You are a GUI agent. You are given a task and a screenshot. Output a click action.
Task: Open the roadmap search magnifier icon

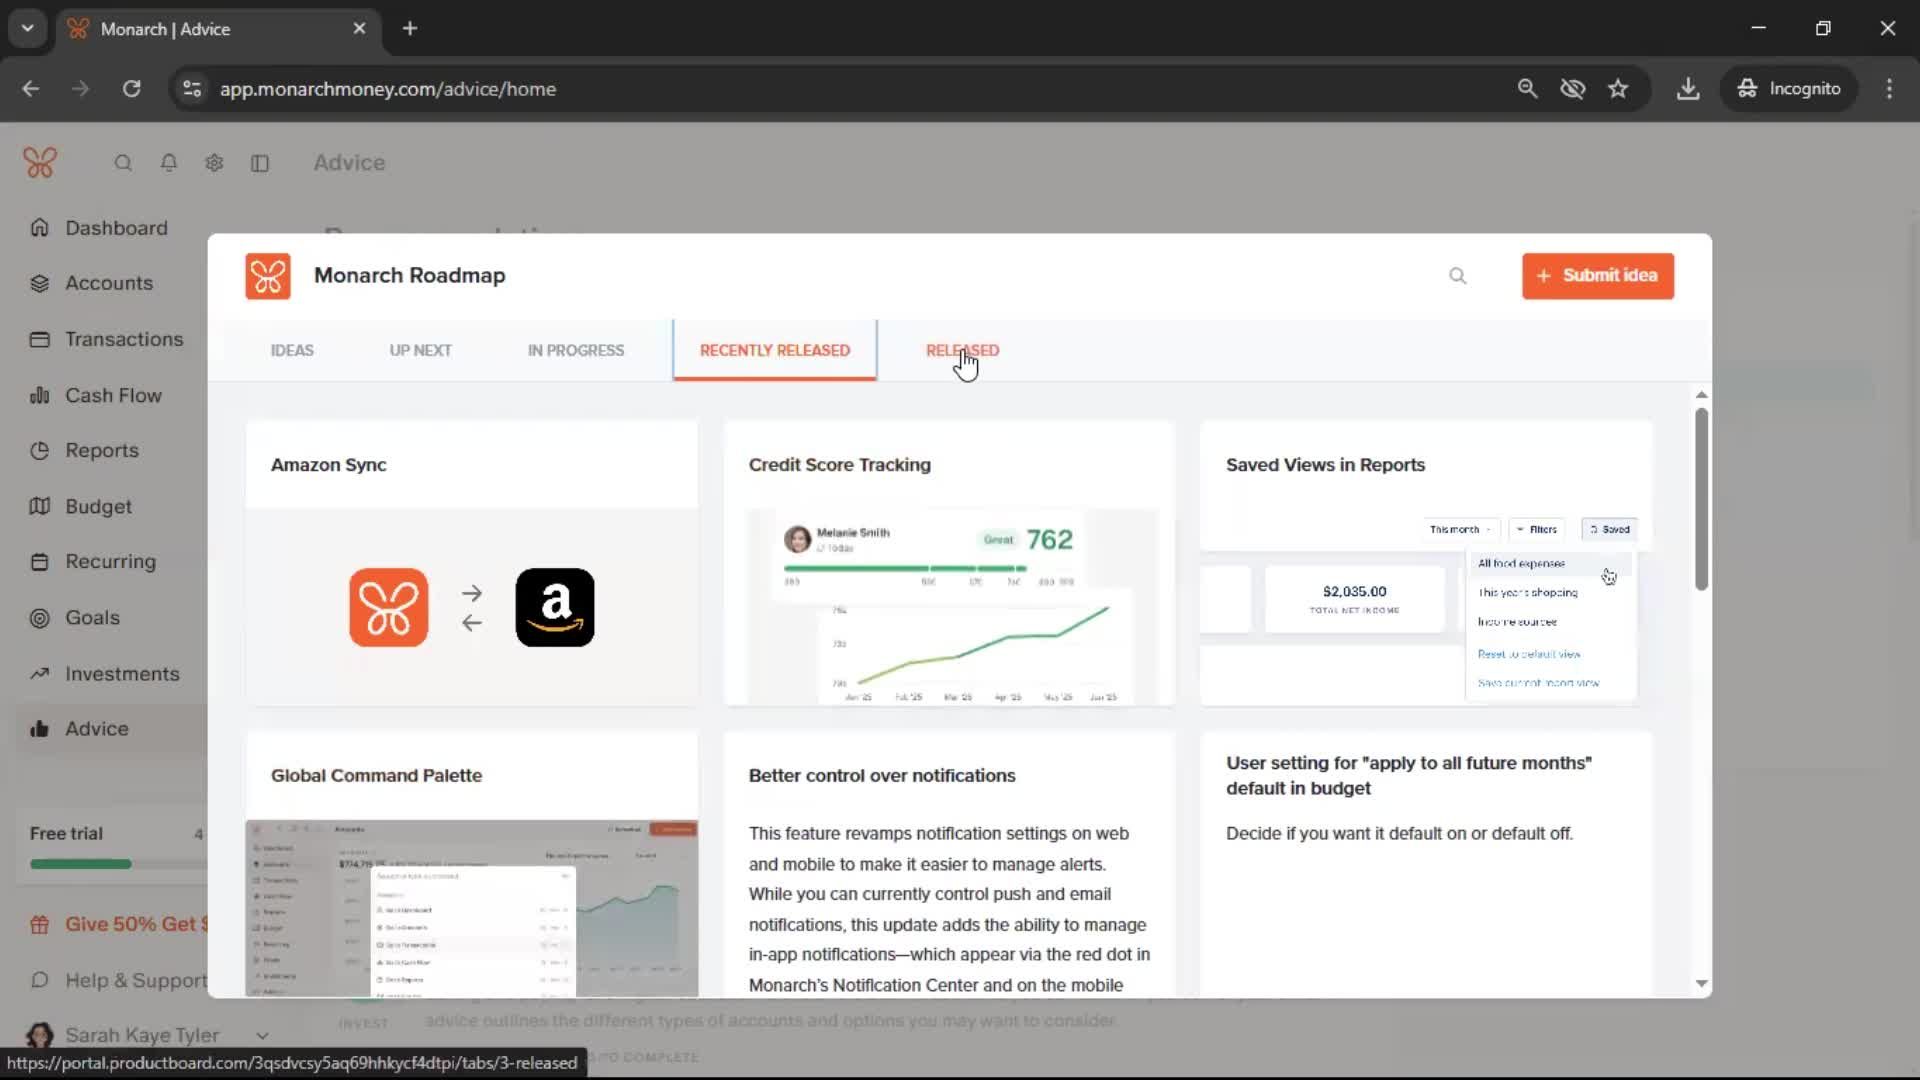[1457, 276]
